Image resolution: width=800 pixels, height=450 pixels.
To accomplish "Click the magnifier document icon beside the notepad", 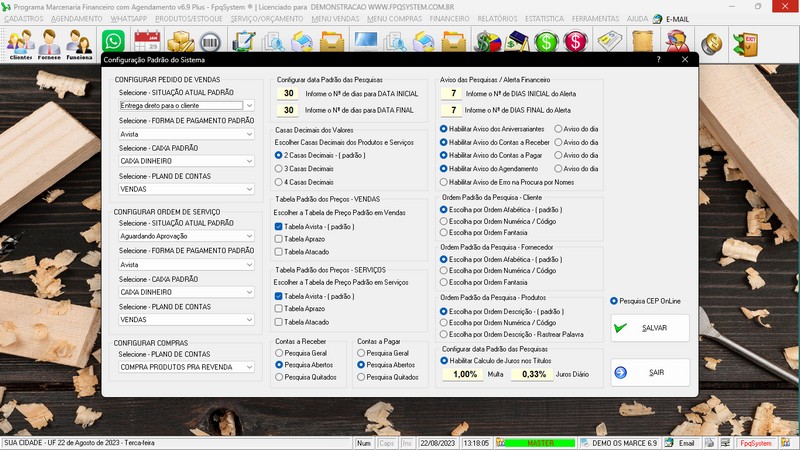I will tap(273, 42).
